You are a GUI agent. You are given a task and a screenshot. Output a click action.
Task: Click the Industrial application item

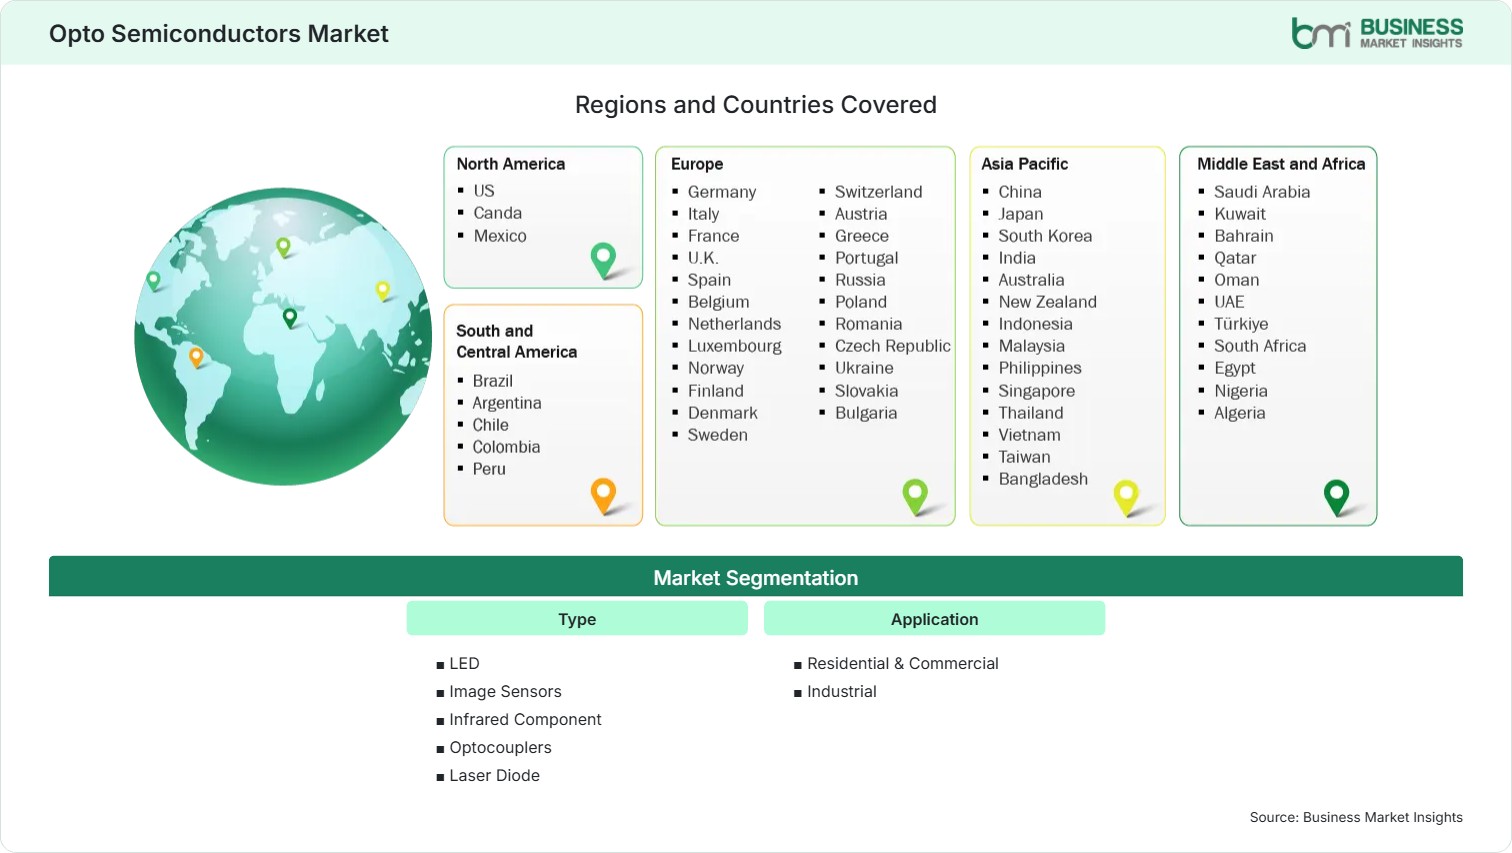pyautogui.click(x=842, y=691)
